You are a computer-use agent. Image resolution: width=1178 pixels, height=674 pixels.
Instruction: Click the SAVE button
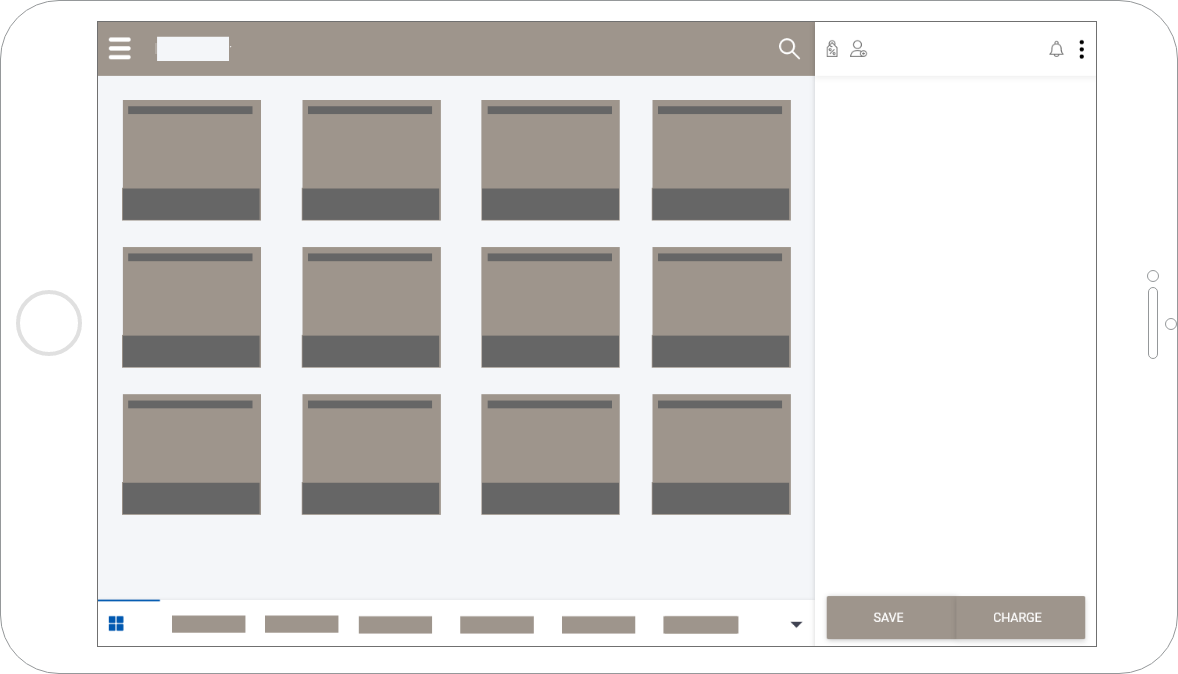point(889,617)
